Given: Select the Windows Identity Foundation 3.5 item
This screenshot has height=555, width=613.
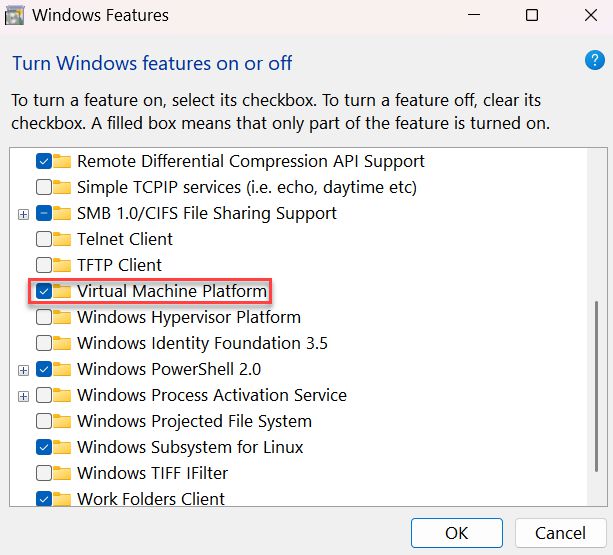Looking at the screenshot, I should (202, 343).
